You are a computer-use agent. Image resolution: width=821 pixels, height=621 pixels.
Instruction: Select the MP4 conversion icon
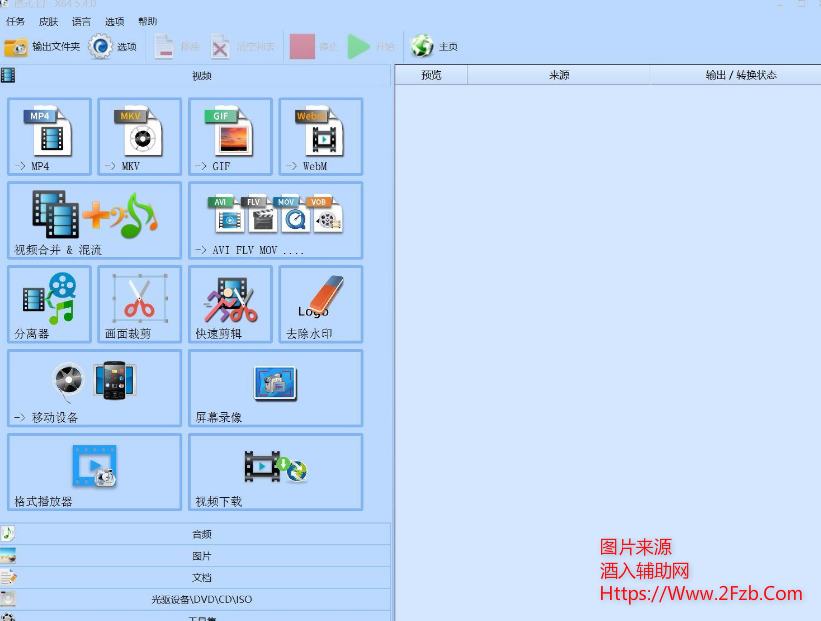[49, 136]
